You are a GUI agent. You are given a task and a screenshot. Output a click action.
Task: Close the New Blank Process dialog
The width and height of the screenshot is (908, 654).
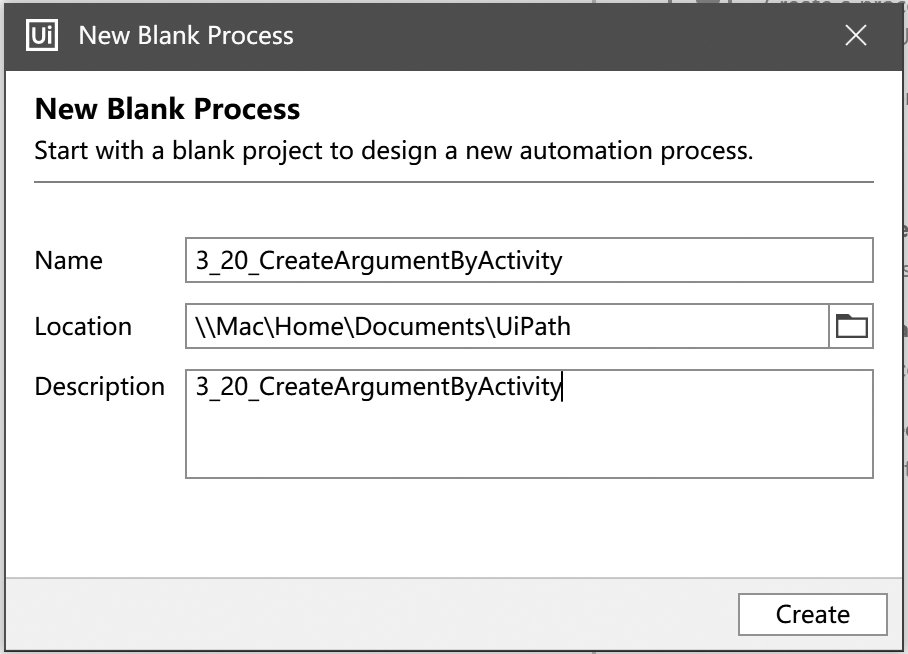[855, 36]
